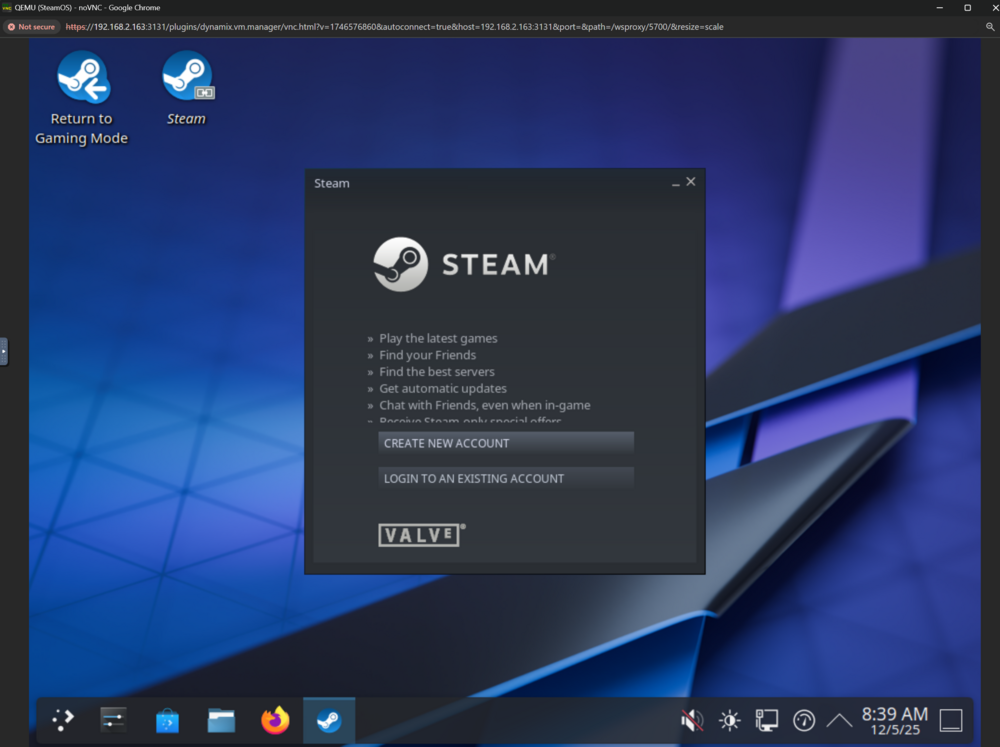Click 'Chat with Friends, even when in-game' text
1000x747 pixels.
485,405
